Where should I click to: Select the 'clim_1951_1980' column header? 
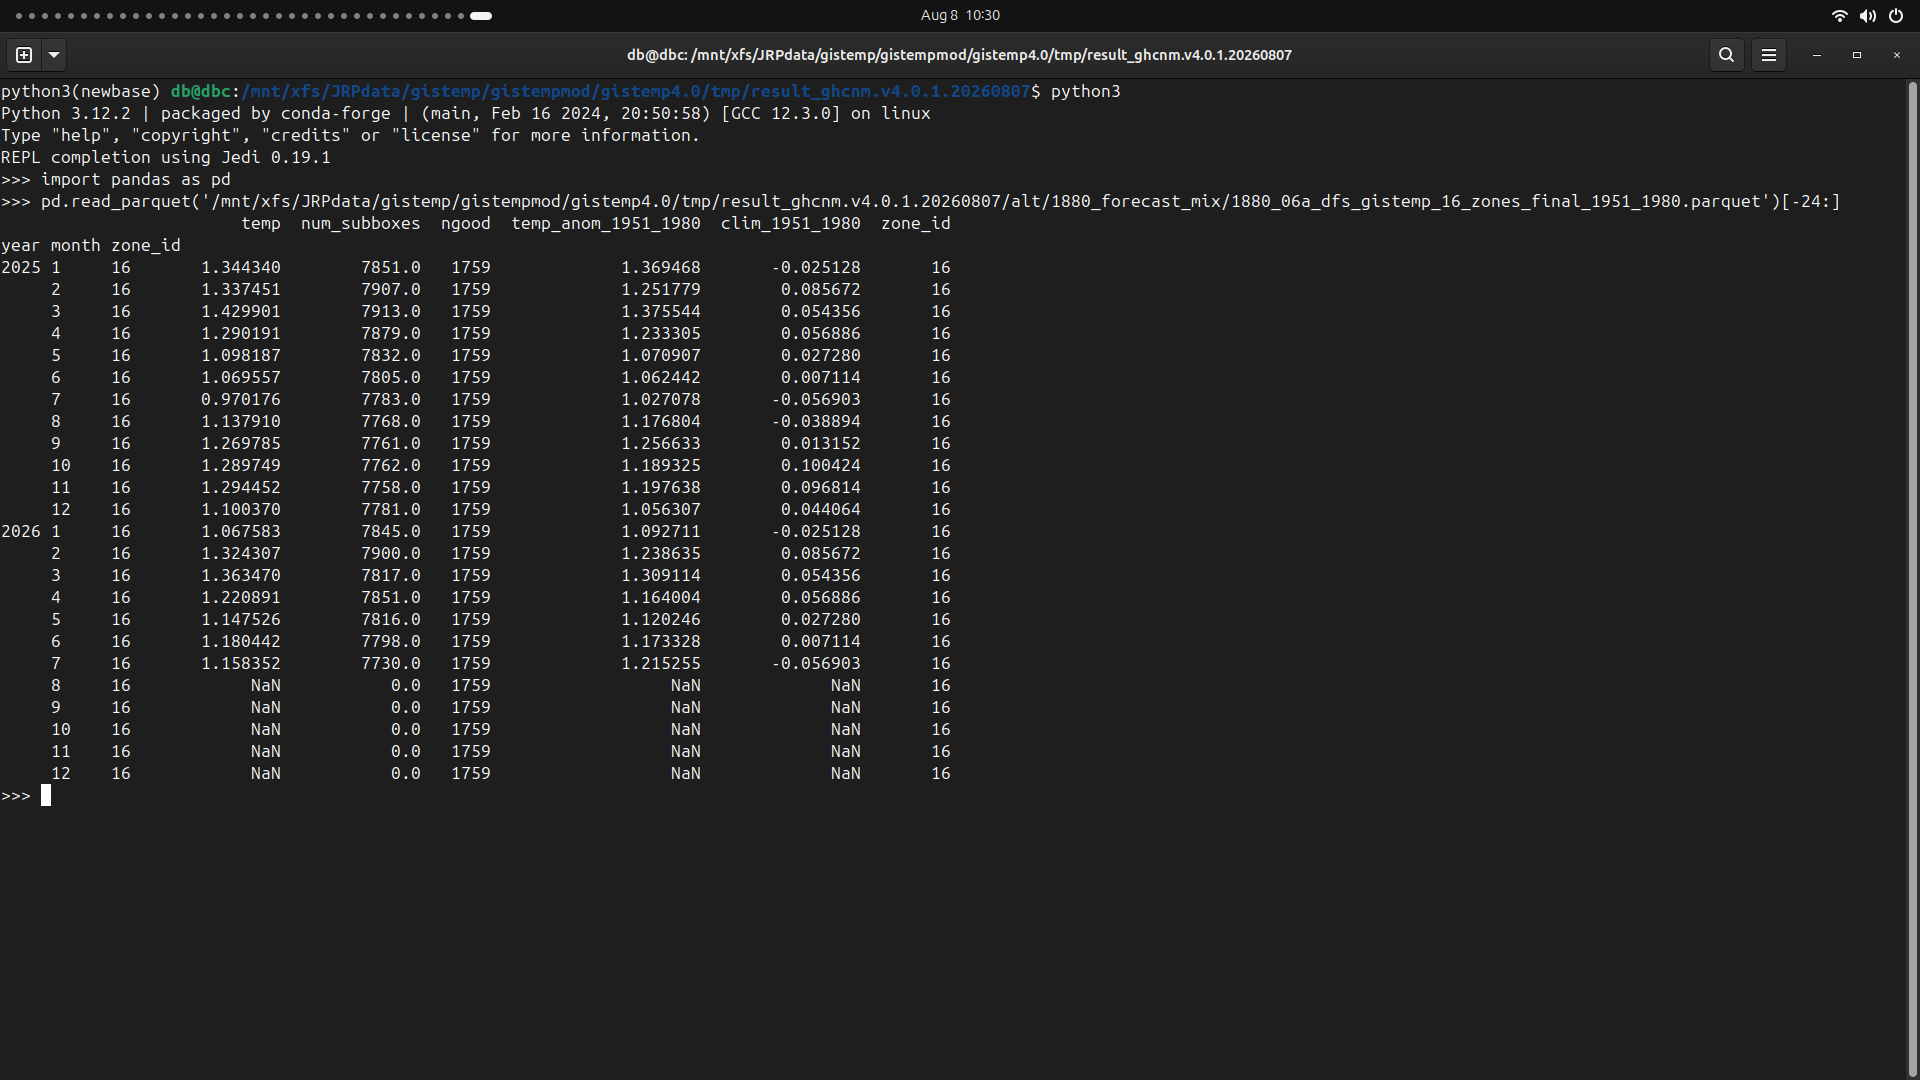click(791, 223)
